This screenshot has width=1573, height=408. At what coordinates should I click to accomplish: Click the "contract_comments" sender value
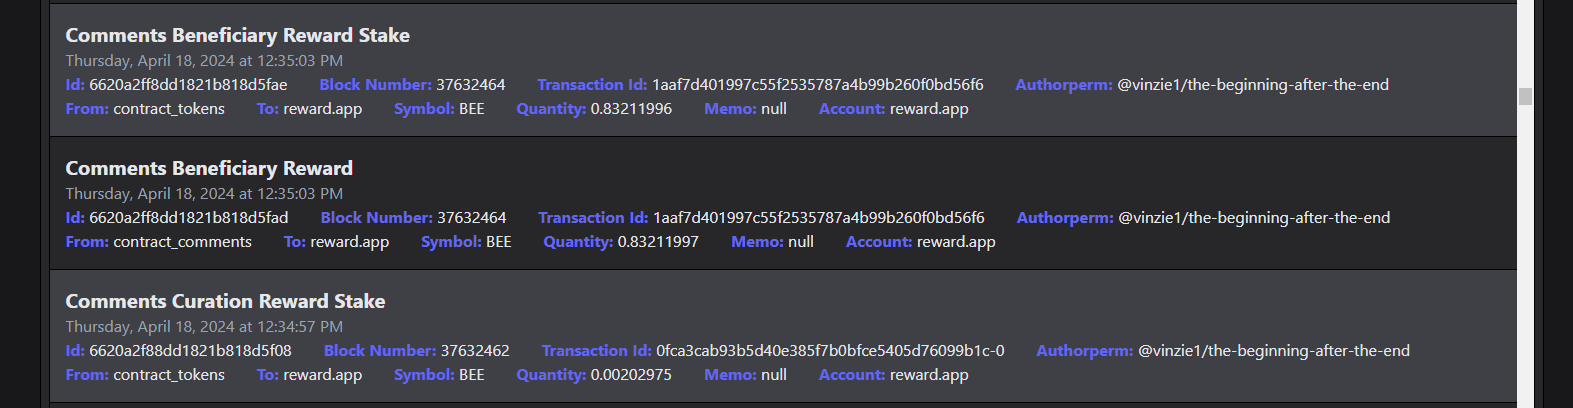pos(182,242)
